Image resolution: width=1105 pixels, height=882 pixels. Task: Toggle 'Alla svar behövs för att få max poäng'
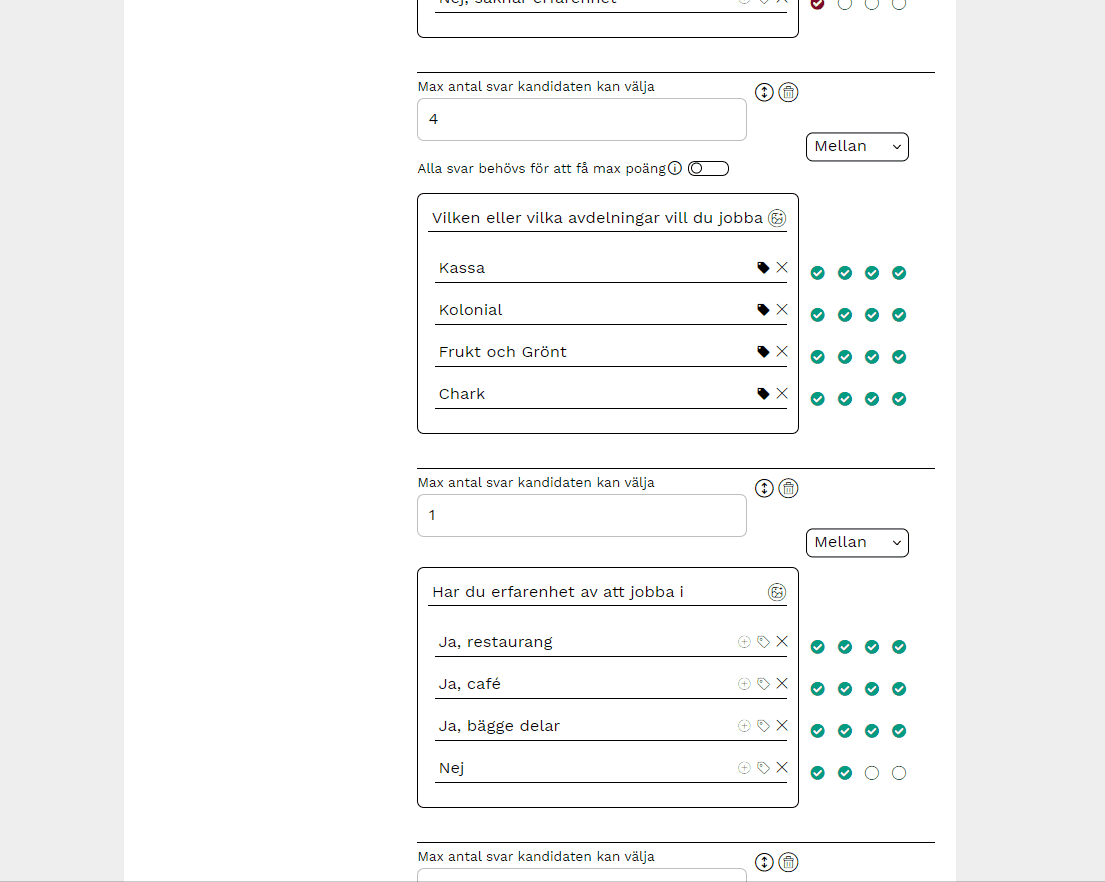pos(708,168)
